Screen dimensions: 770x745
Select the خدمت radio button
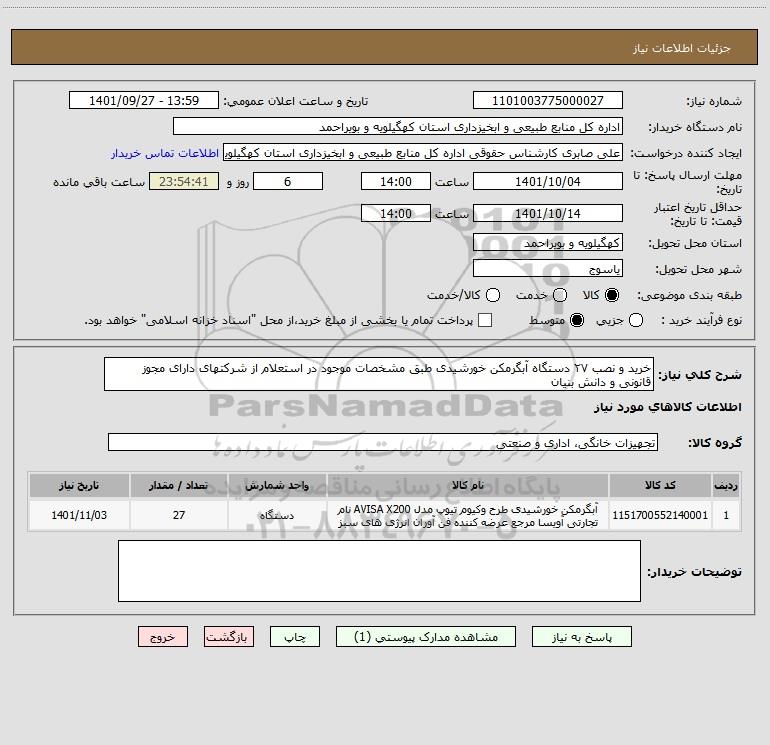(x=560, y=295)
